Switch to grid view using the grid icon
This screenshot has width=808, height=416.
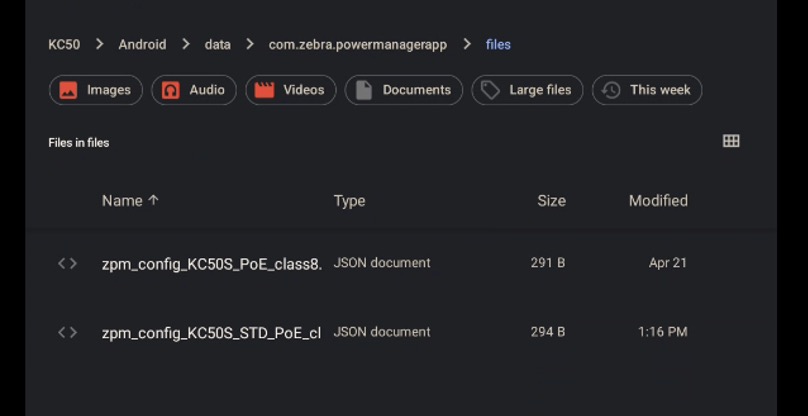(x=731, y=141)
